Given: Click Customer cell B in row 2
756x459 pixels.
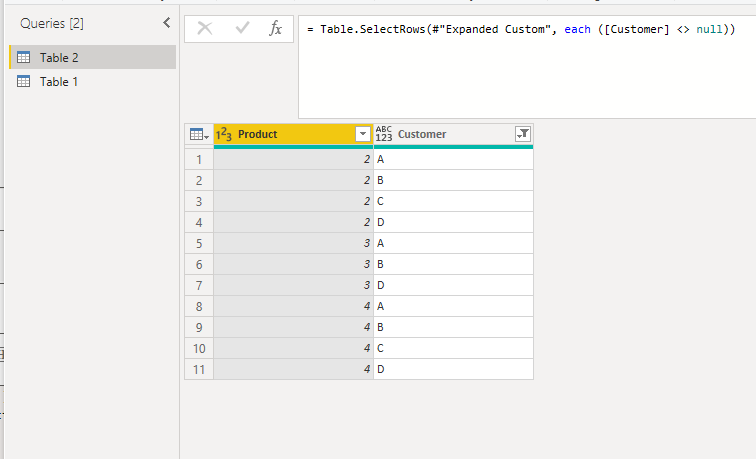Looking at the screenshot, I should point(454,180).
